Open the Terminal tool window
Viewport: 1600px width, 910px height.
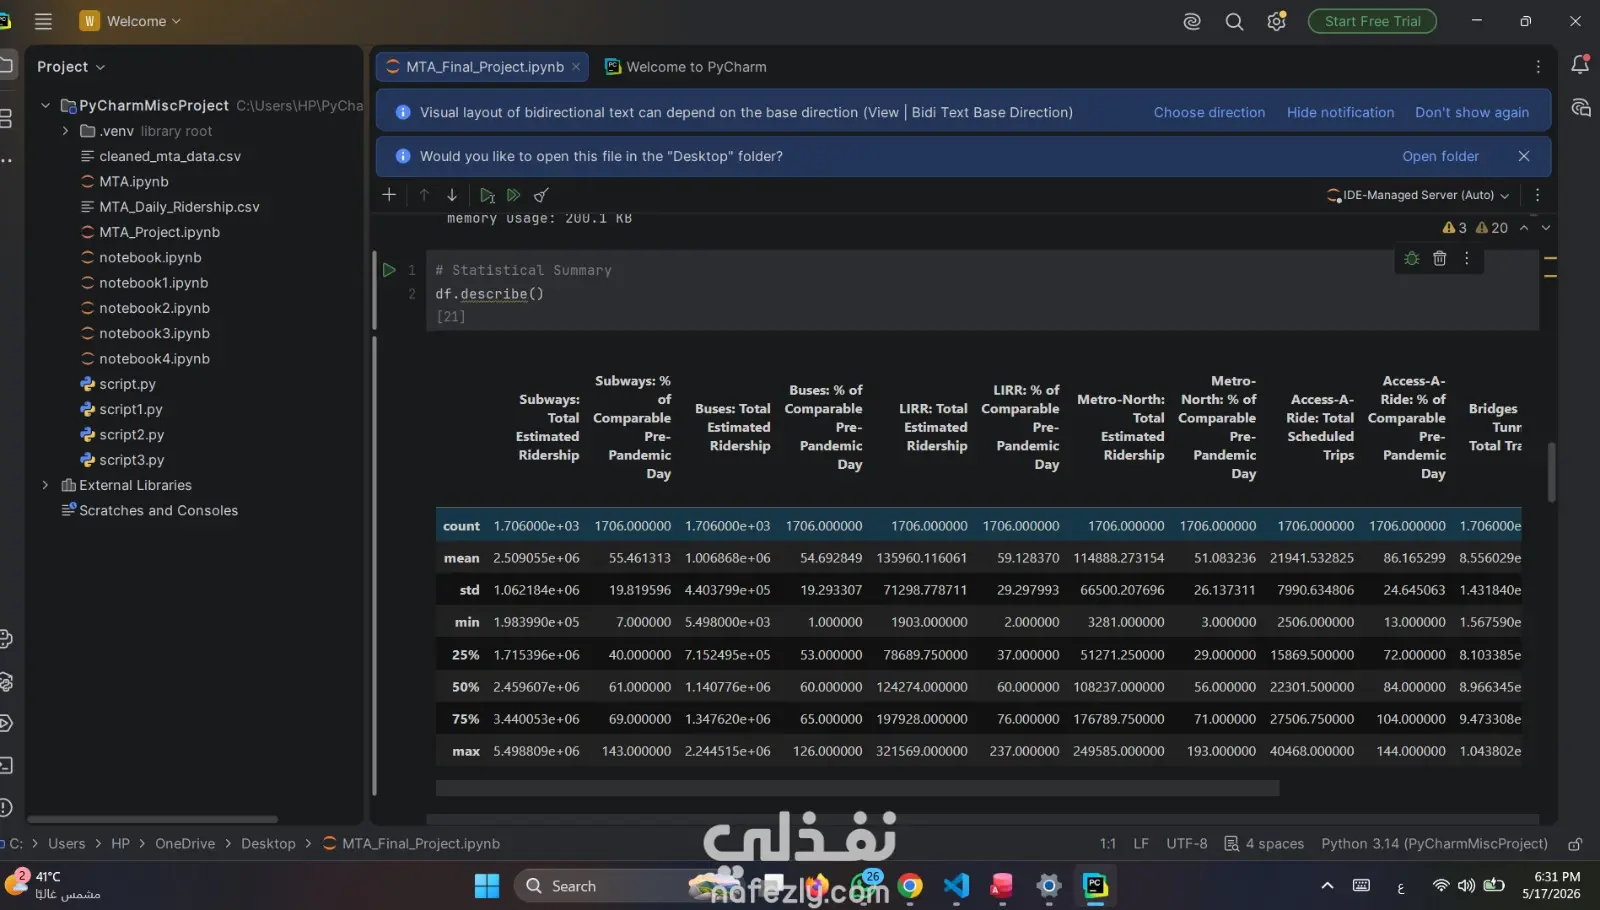point(5,766)
